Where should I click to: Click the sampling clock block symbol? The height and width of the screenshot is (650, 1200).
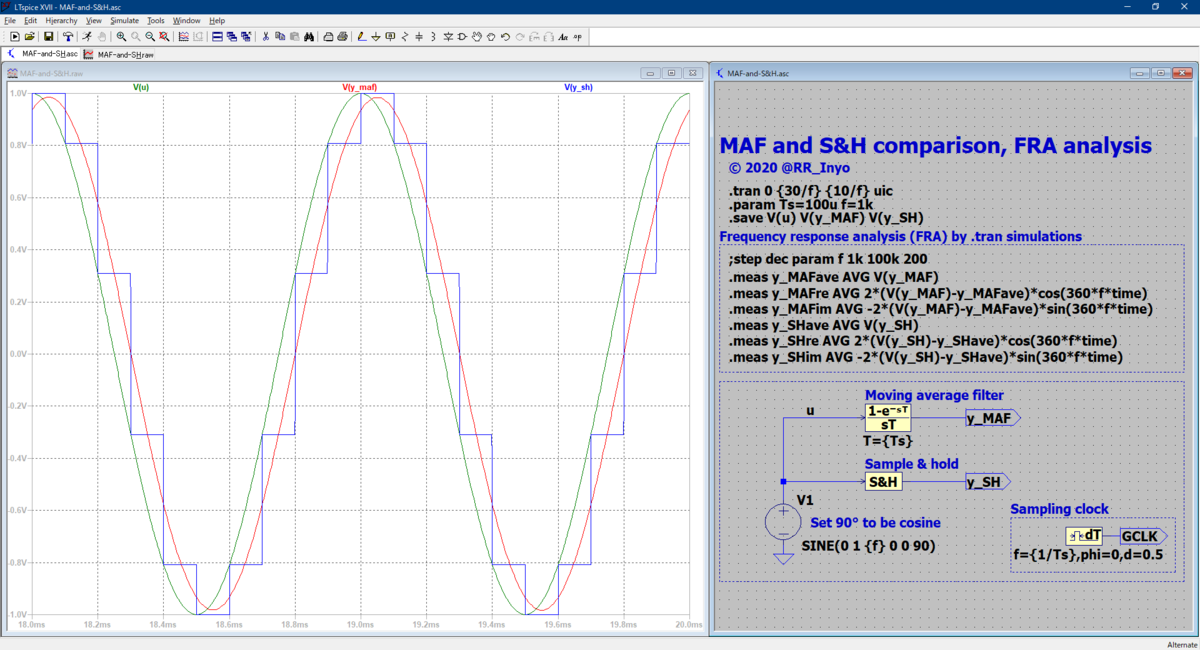click(x=1084, y=536)
